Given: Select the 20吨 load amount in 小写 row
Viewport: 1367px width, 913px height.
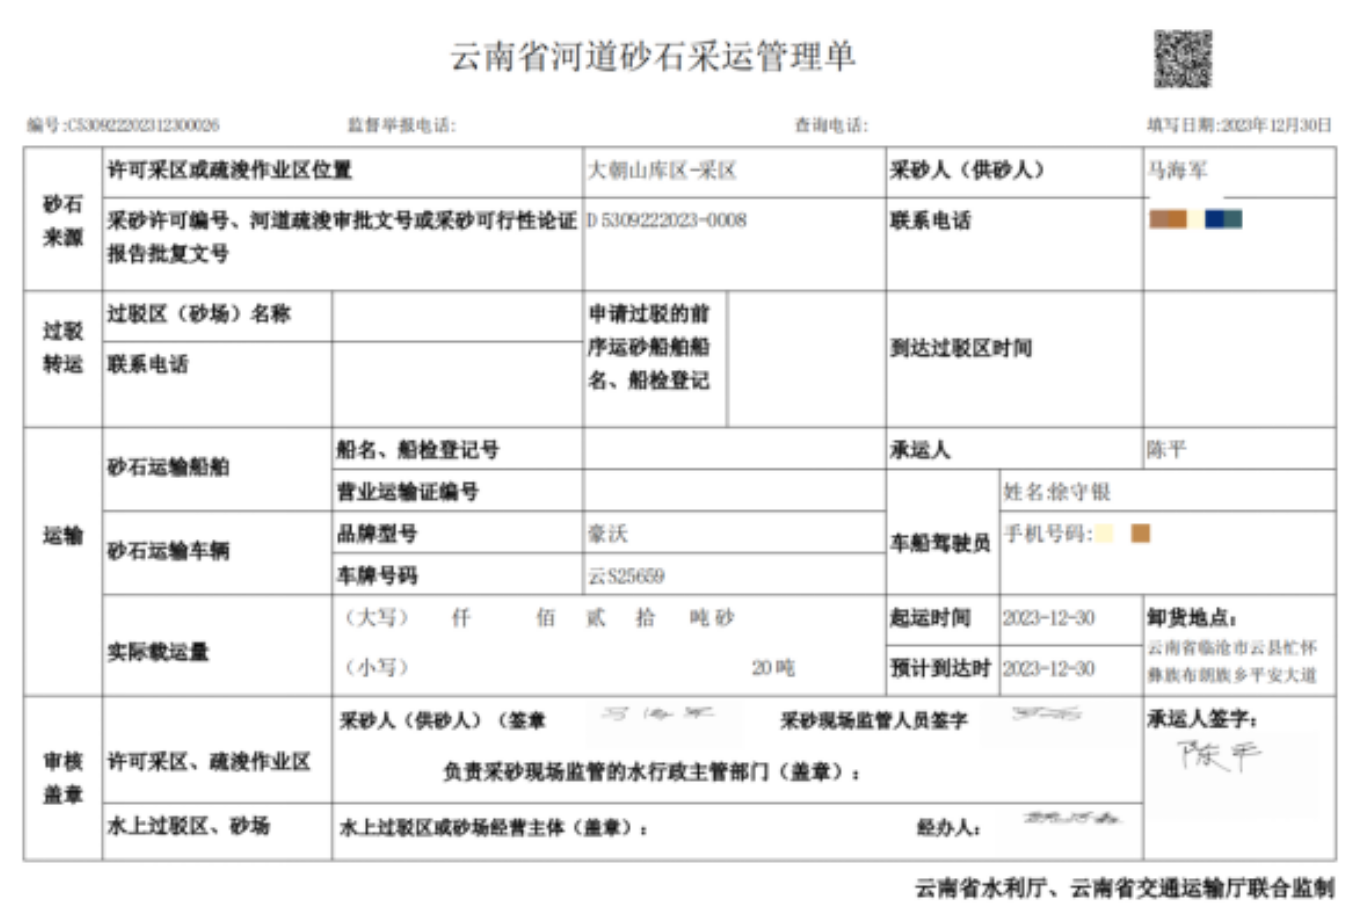Looking at the screenshot, I should point(773,668).
